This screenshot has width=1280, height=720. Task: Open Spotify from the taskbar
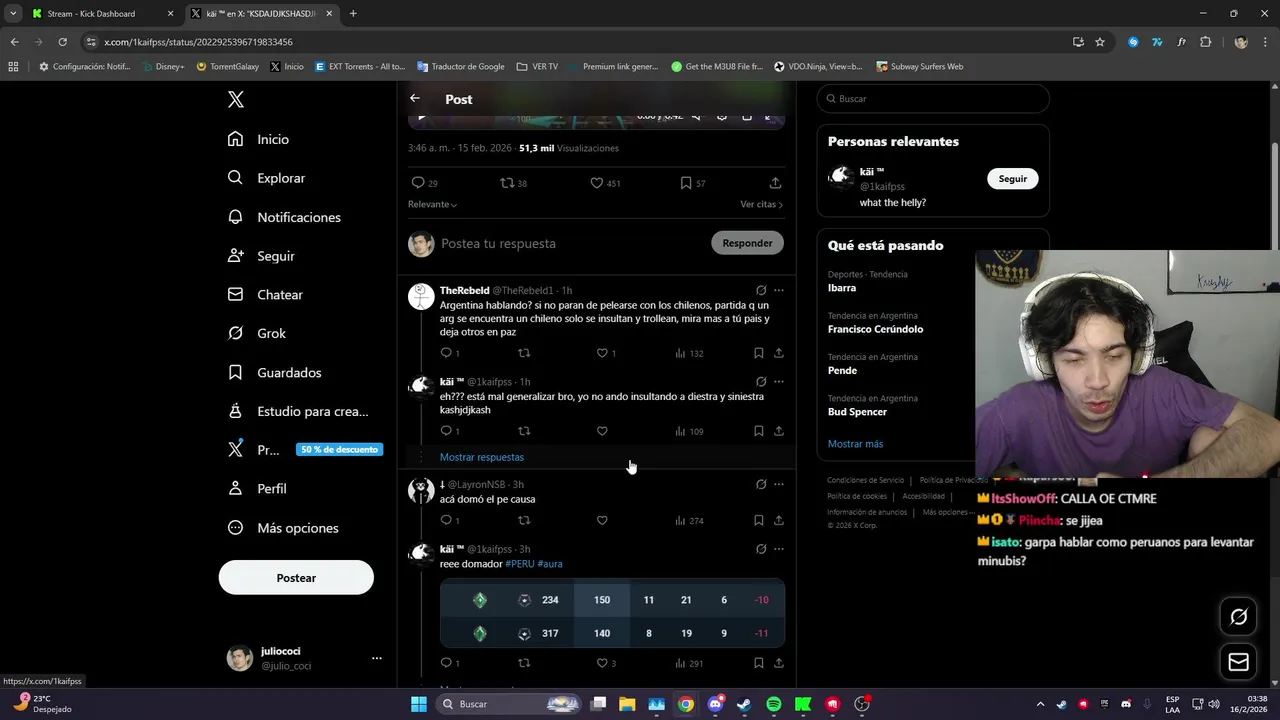point(774,704)
